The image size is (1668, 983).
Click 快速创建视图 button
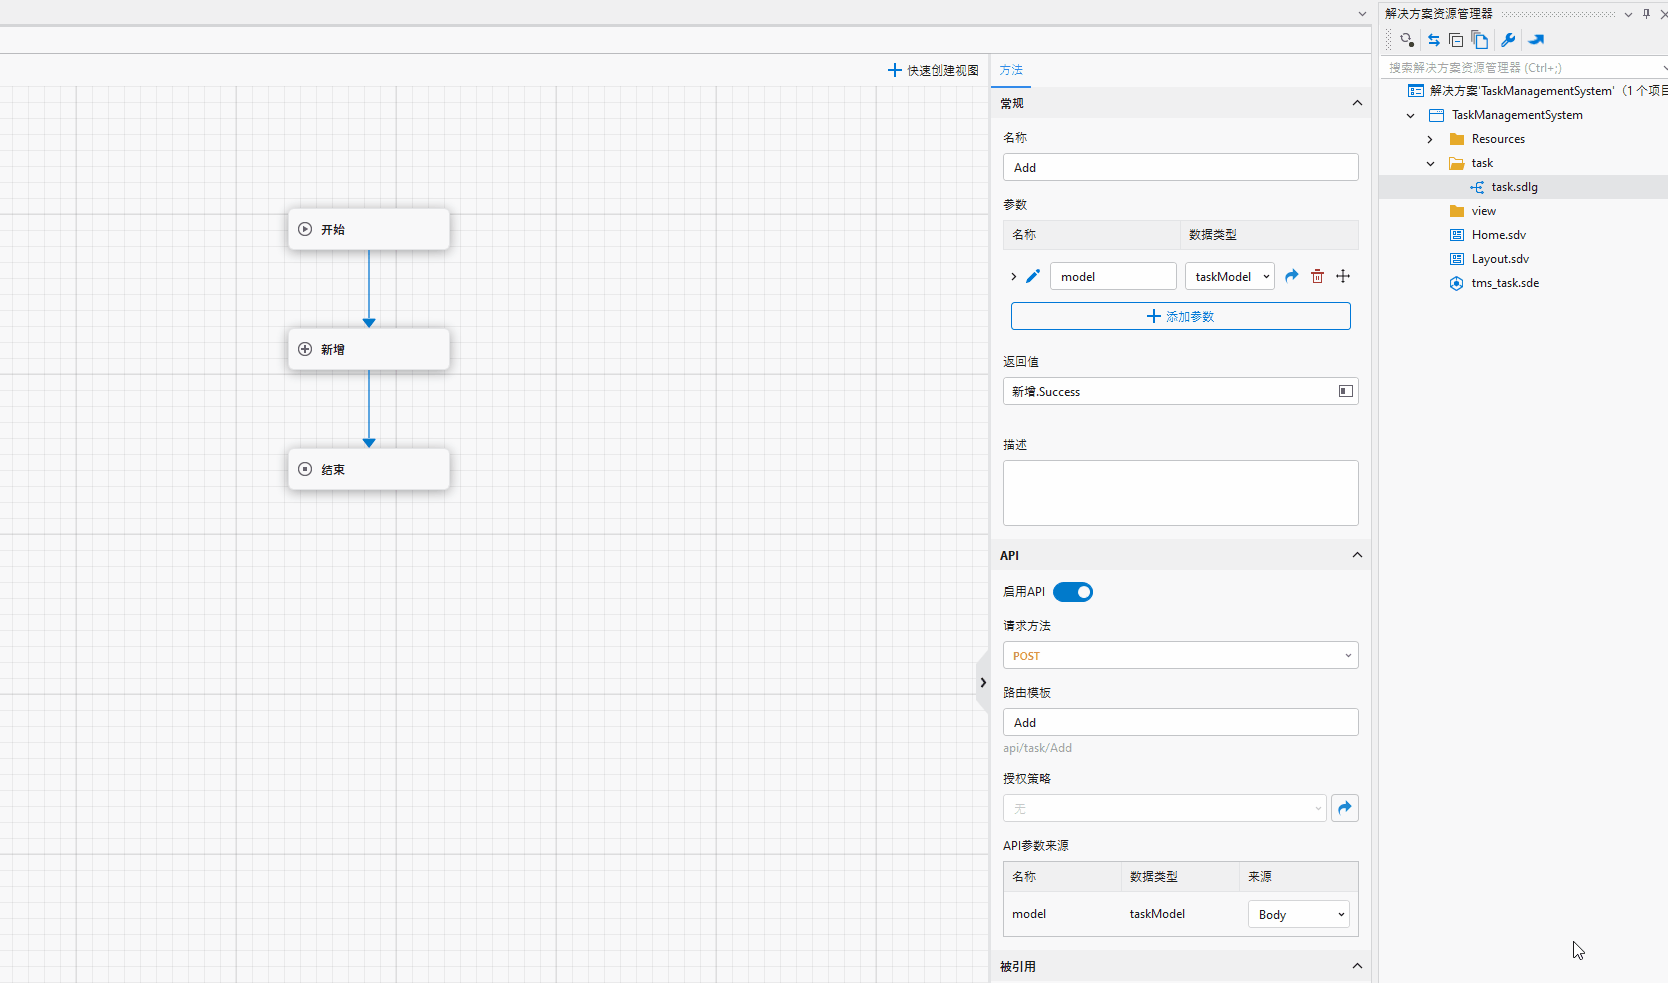[933, 70]
